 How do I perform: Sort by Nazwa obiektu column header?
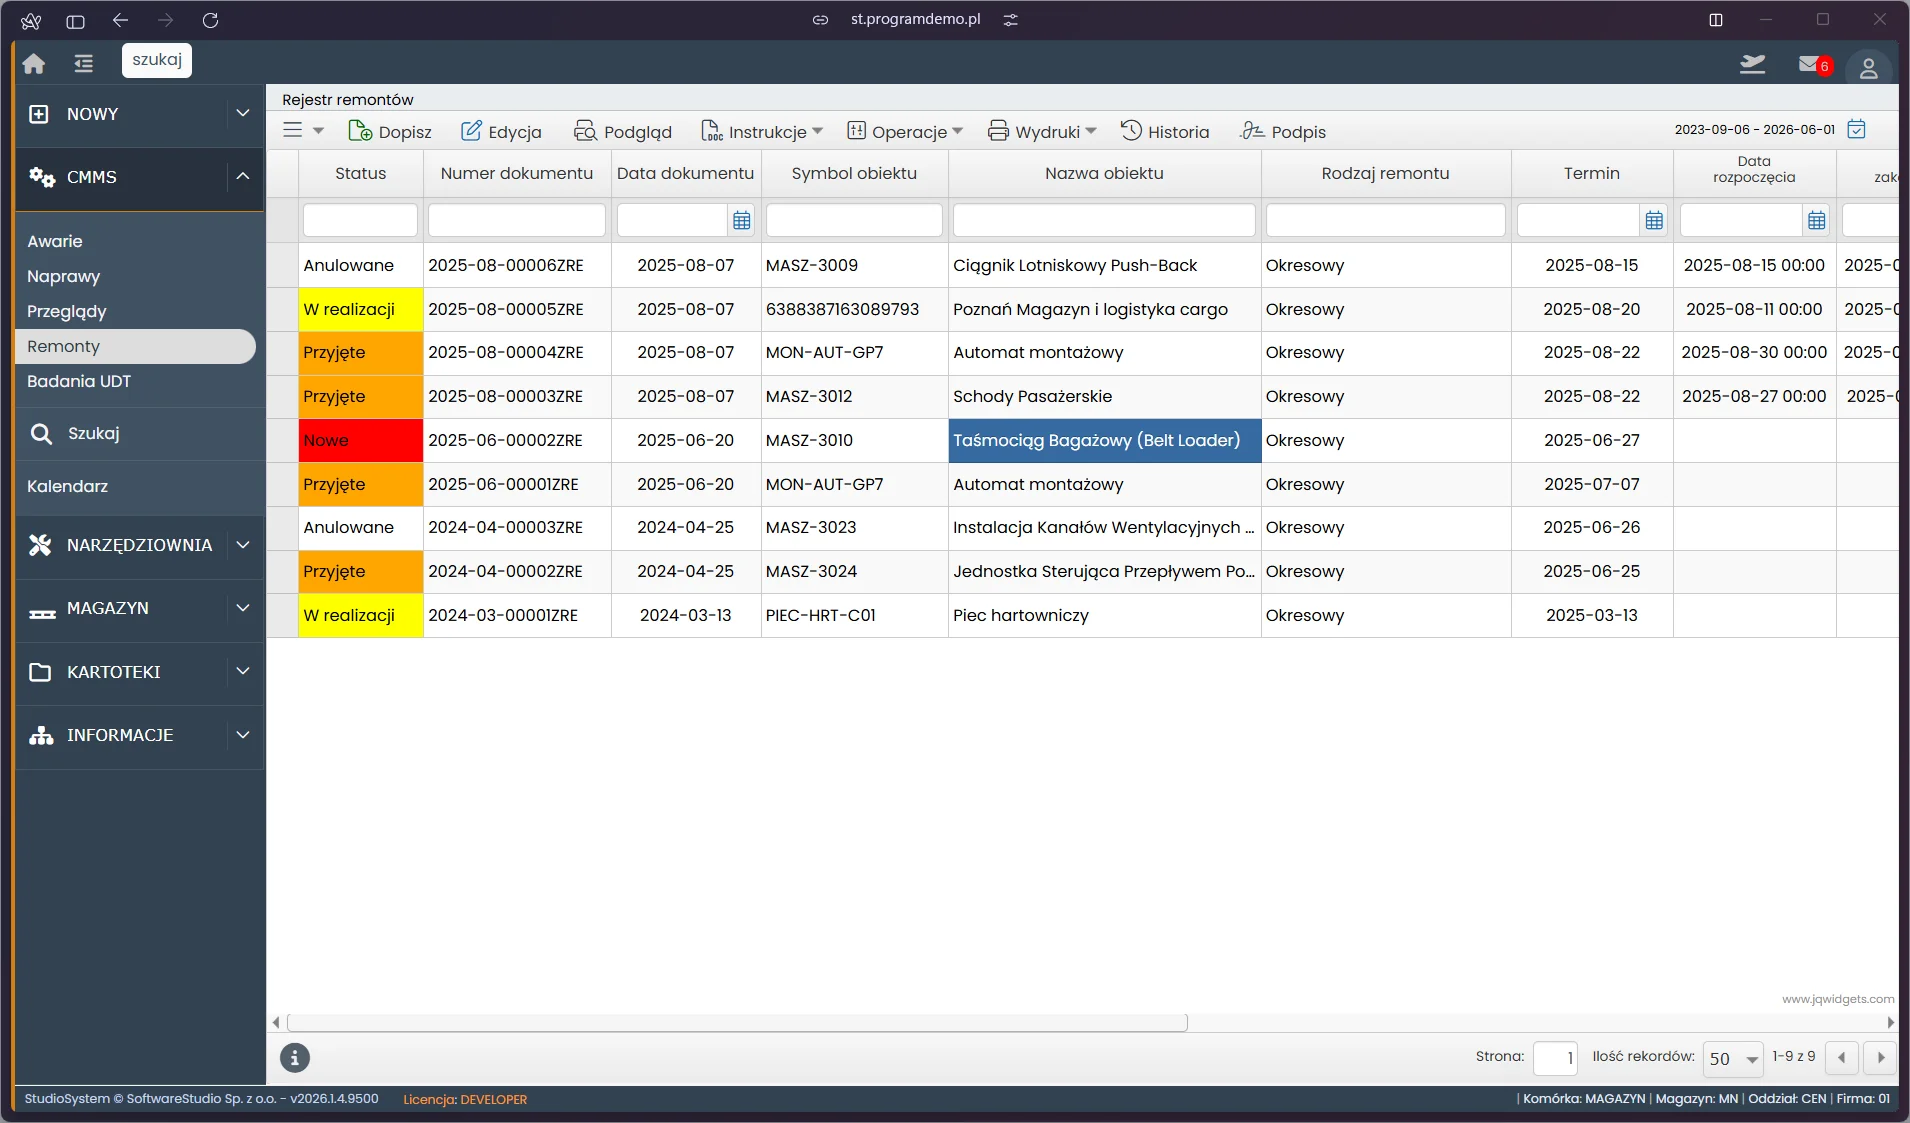1104,173
